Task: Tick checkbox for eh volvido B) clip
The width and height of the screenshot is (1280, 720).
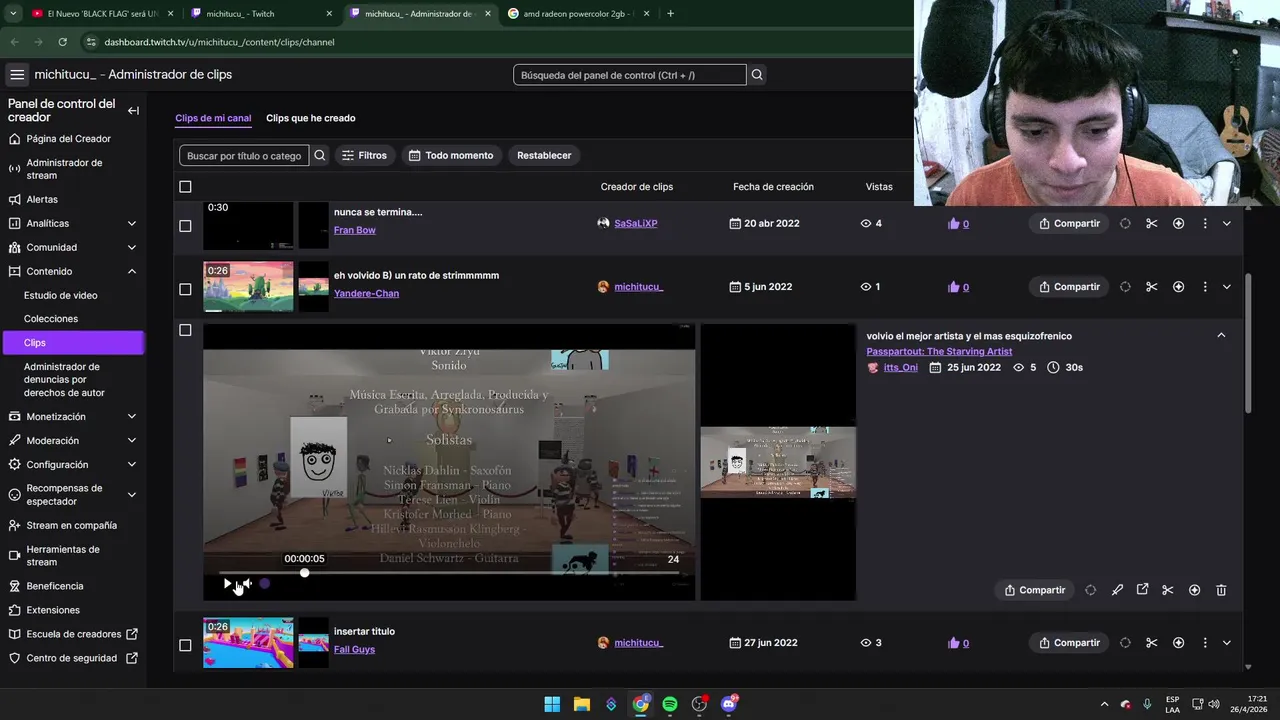Action: [x=185, y=289]
